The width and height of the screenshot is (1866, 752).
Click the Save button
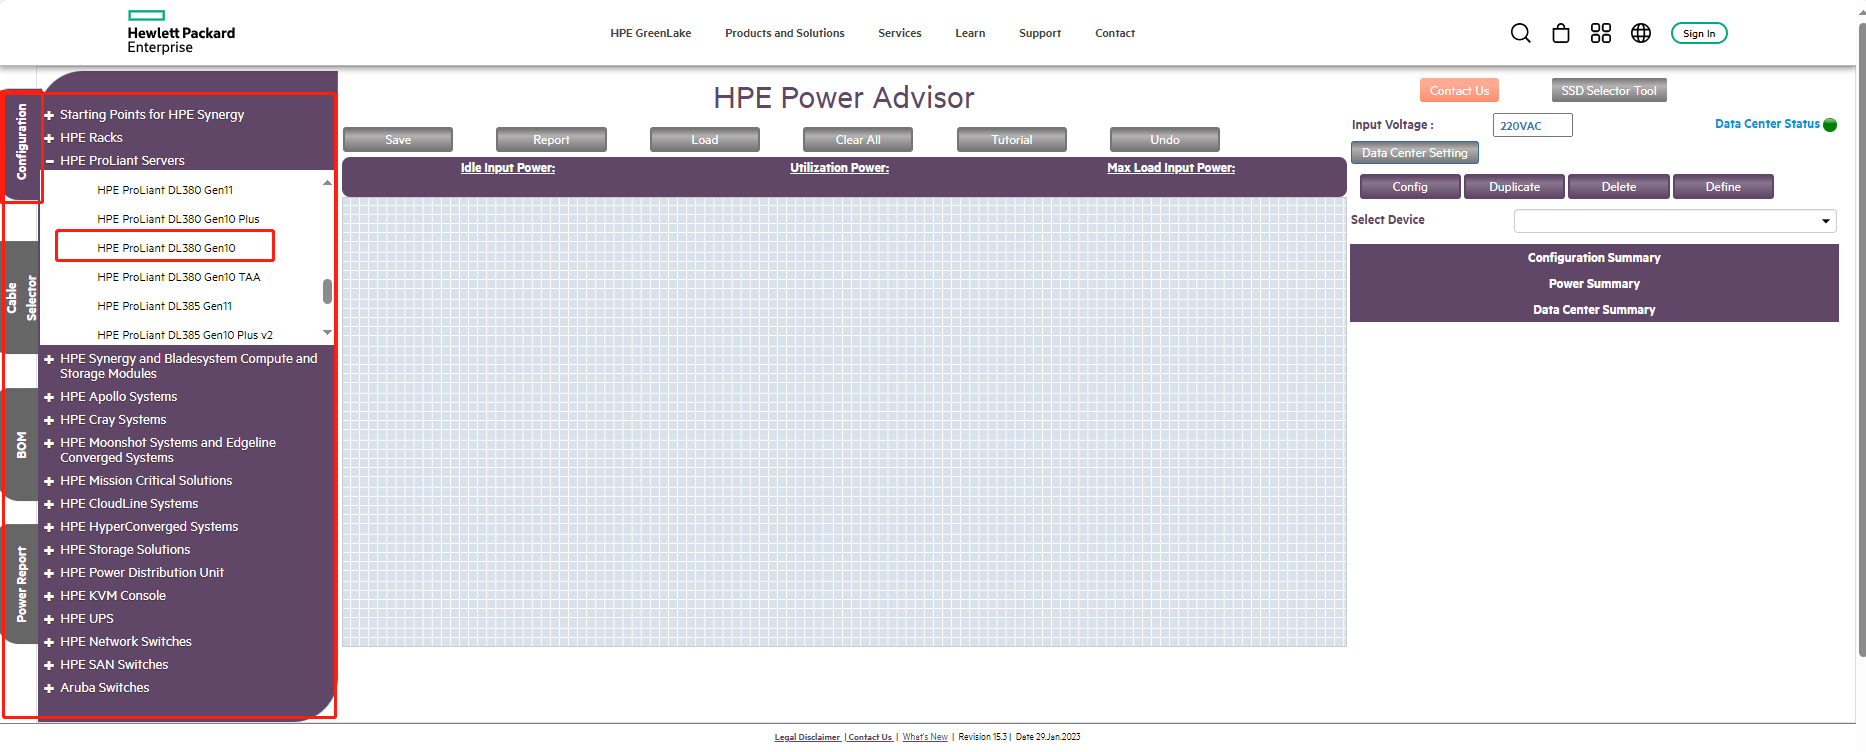(398, 140)
